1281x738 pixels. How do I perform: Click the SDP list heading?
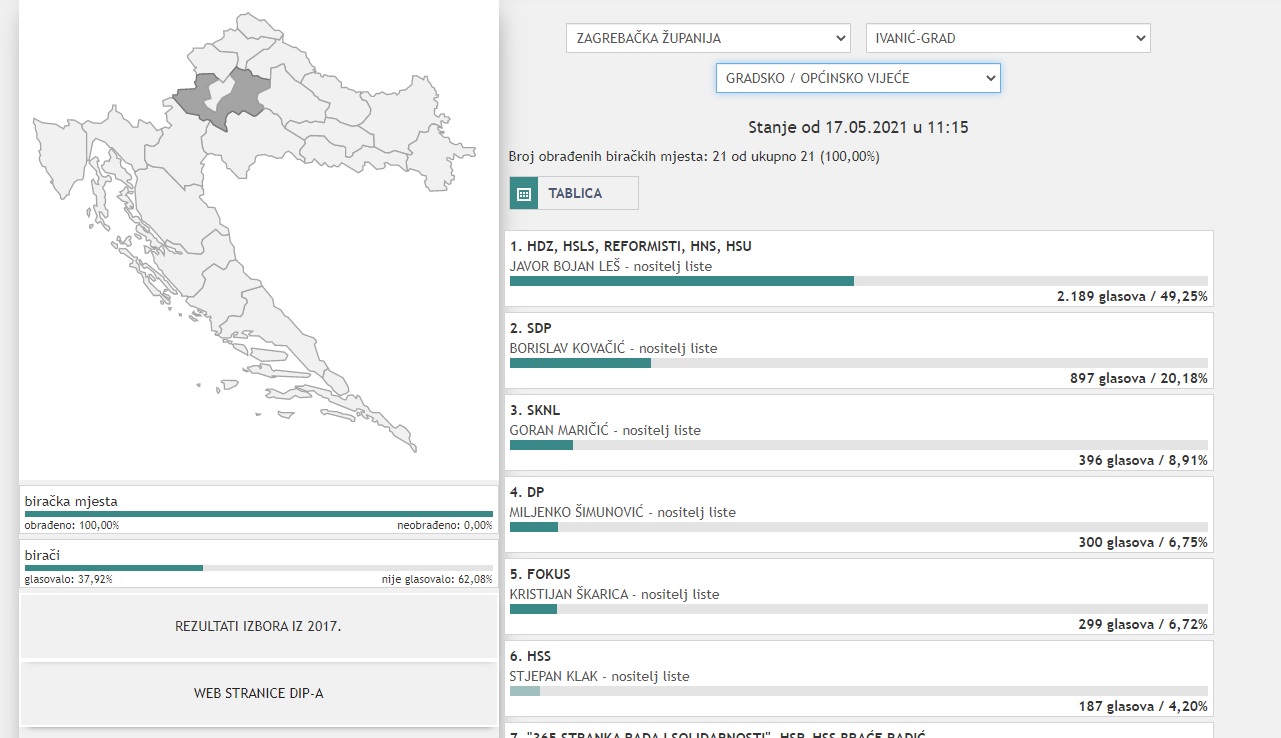(530, 328)
